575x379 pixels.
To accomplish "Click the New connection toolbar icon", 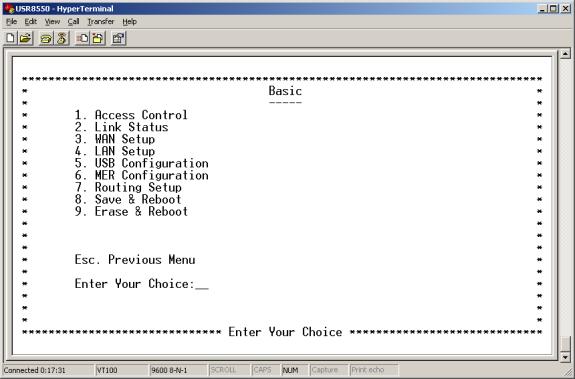I will tap(11, 38).
